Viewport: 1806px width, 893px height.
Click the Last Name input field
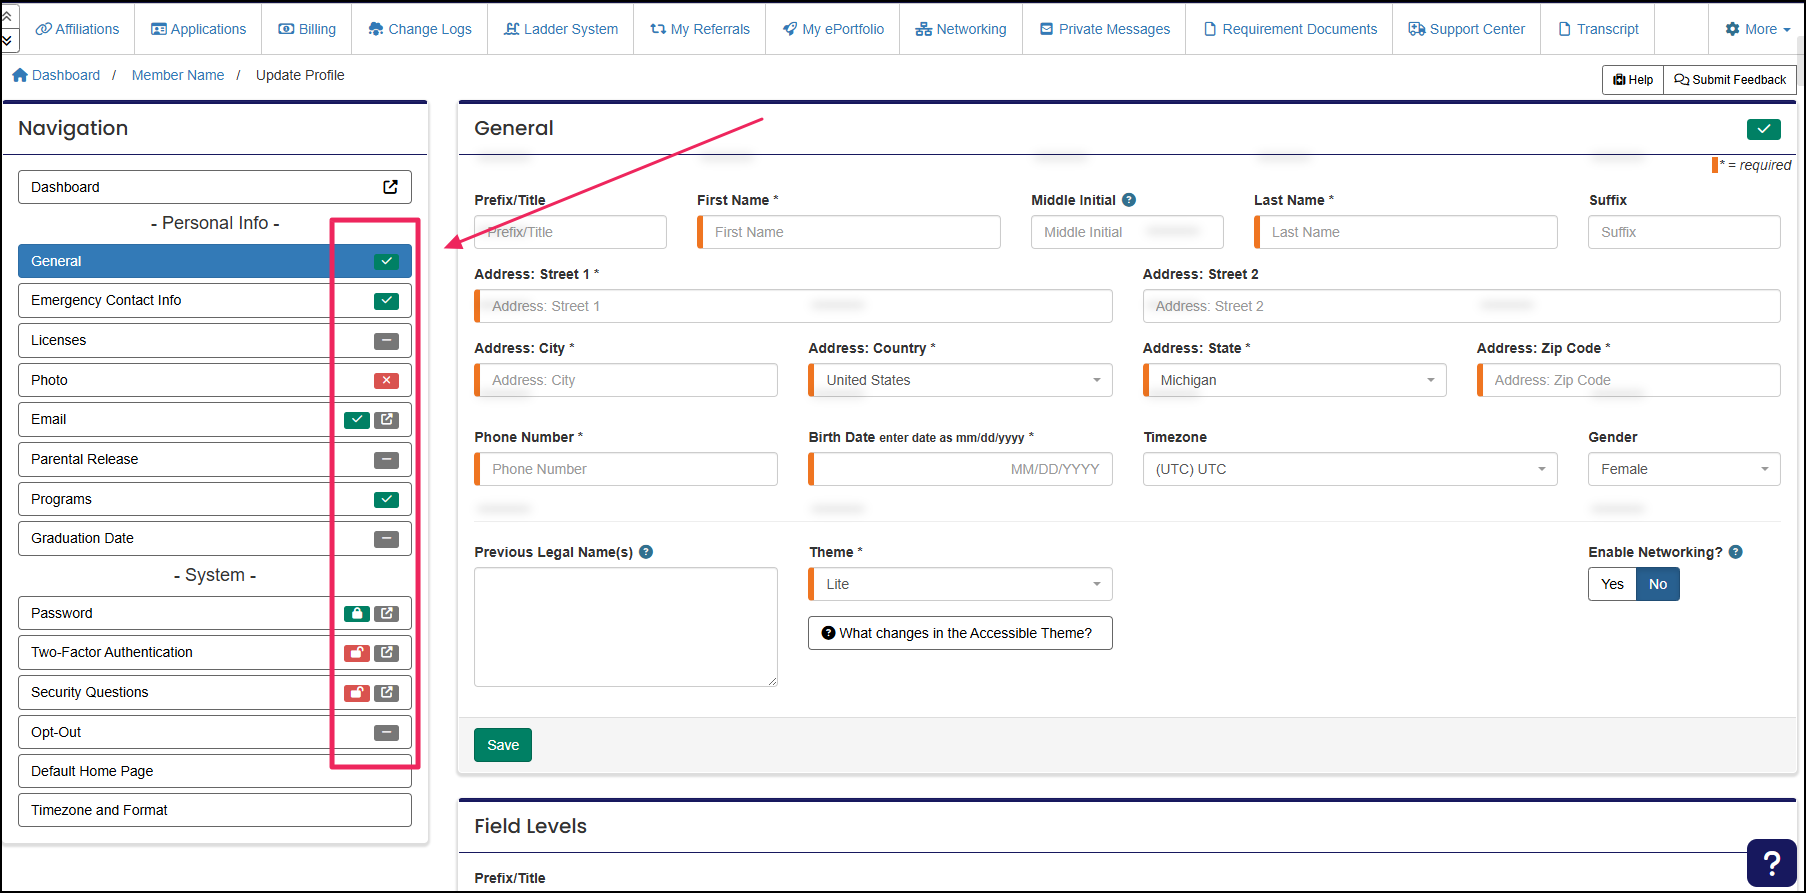point(1406,232)
